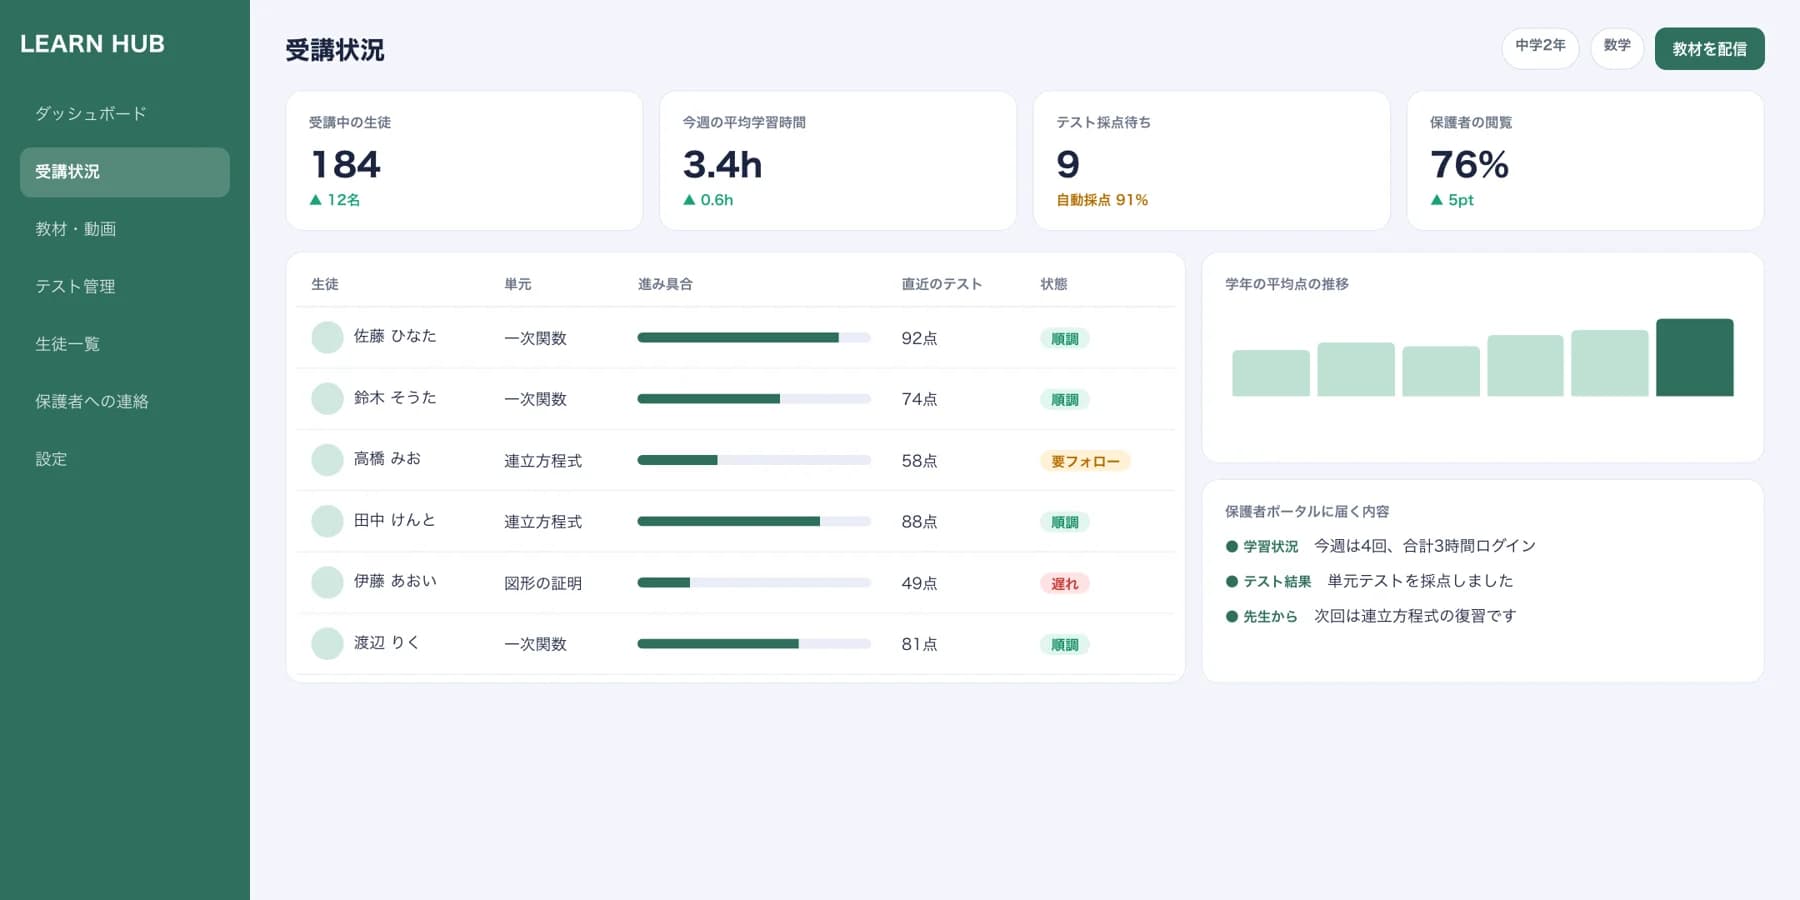
Task: Click the 先生から portal item
Action: click(x=1370, y=616)
